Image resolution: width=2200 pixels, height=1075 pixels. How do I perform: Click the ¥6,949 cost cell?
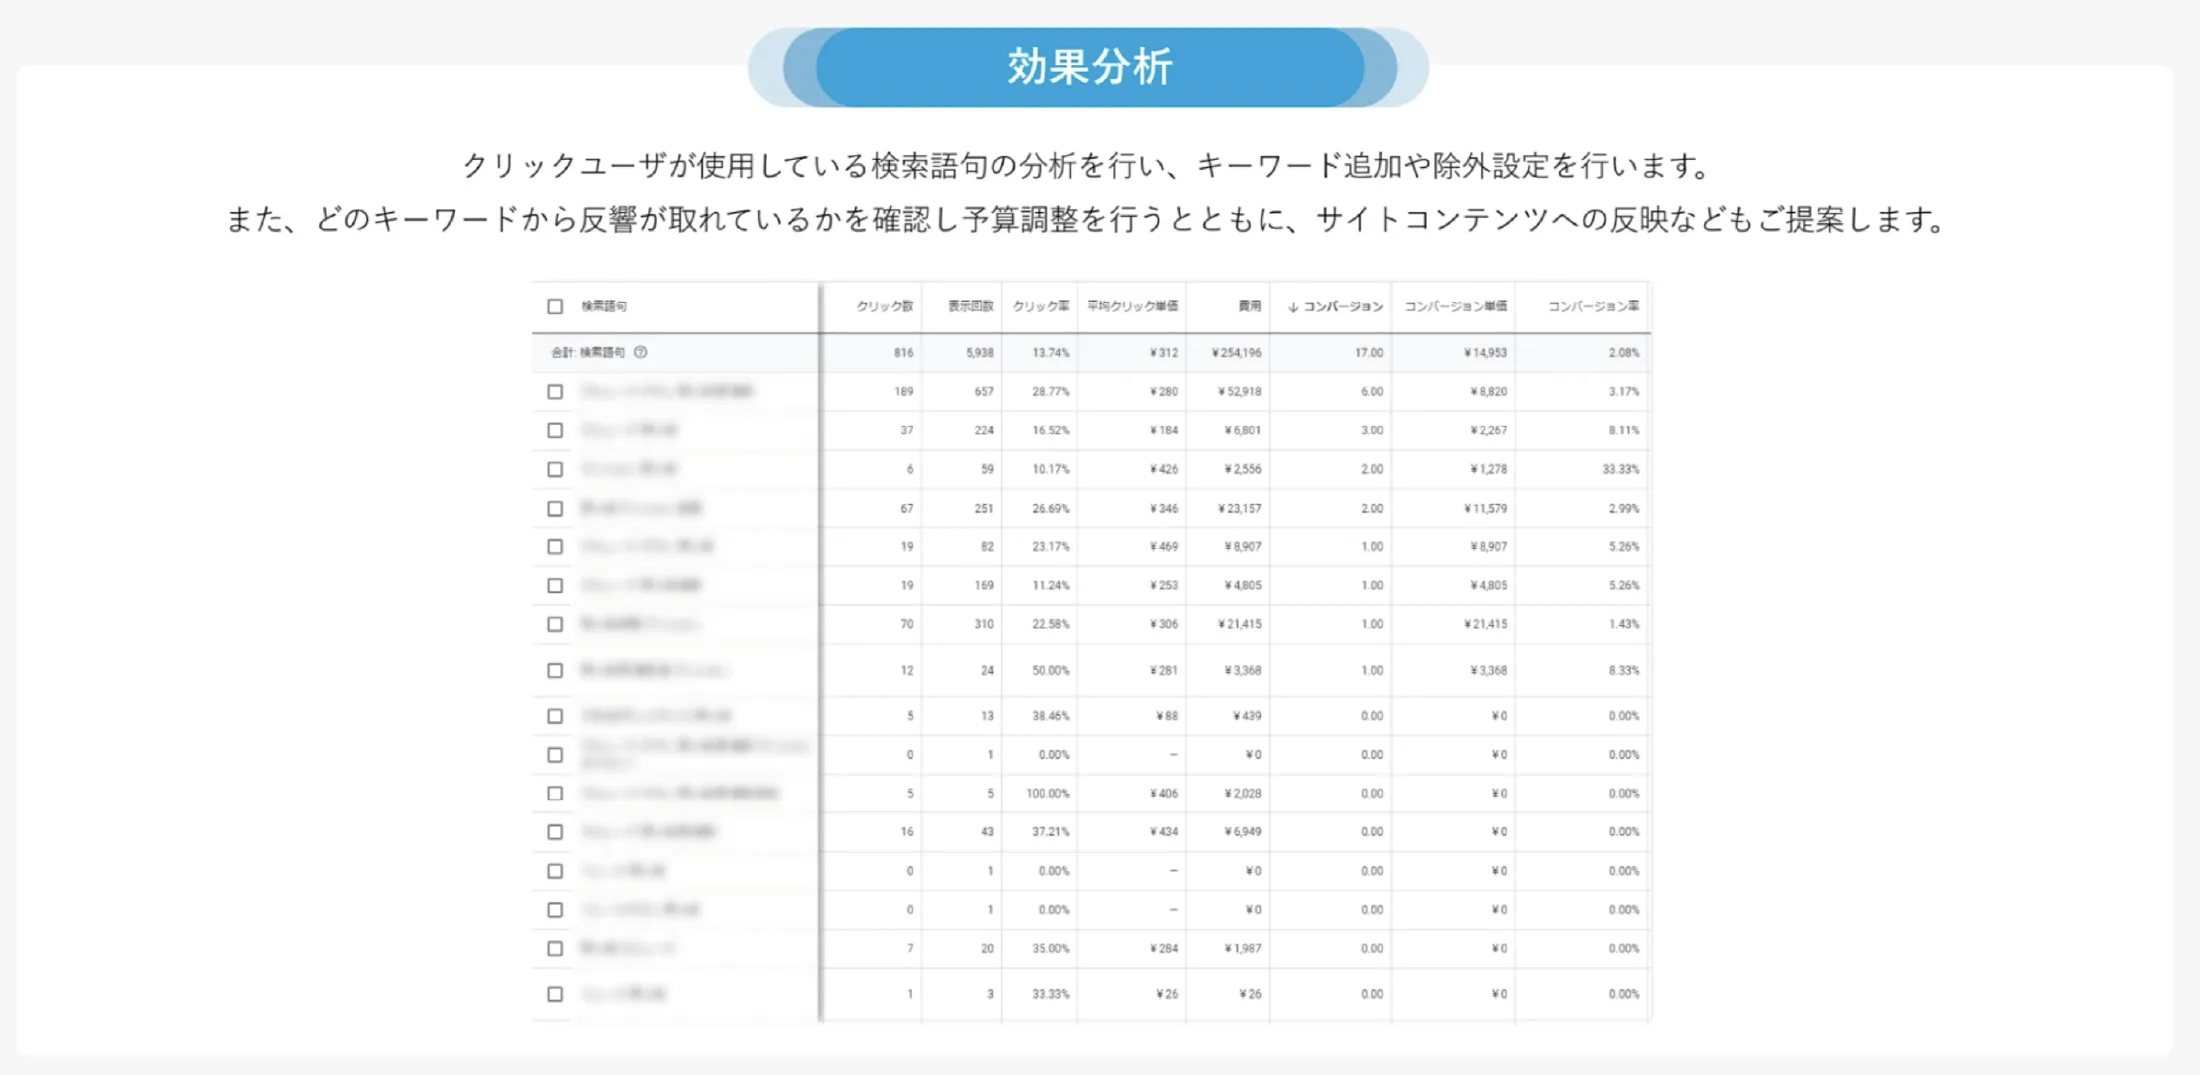[x=1242, y=832]
